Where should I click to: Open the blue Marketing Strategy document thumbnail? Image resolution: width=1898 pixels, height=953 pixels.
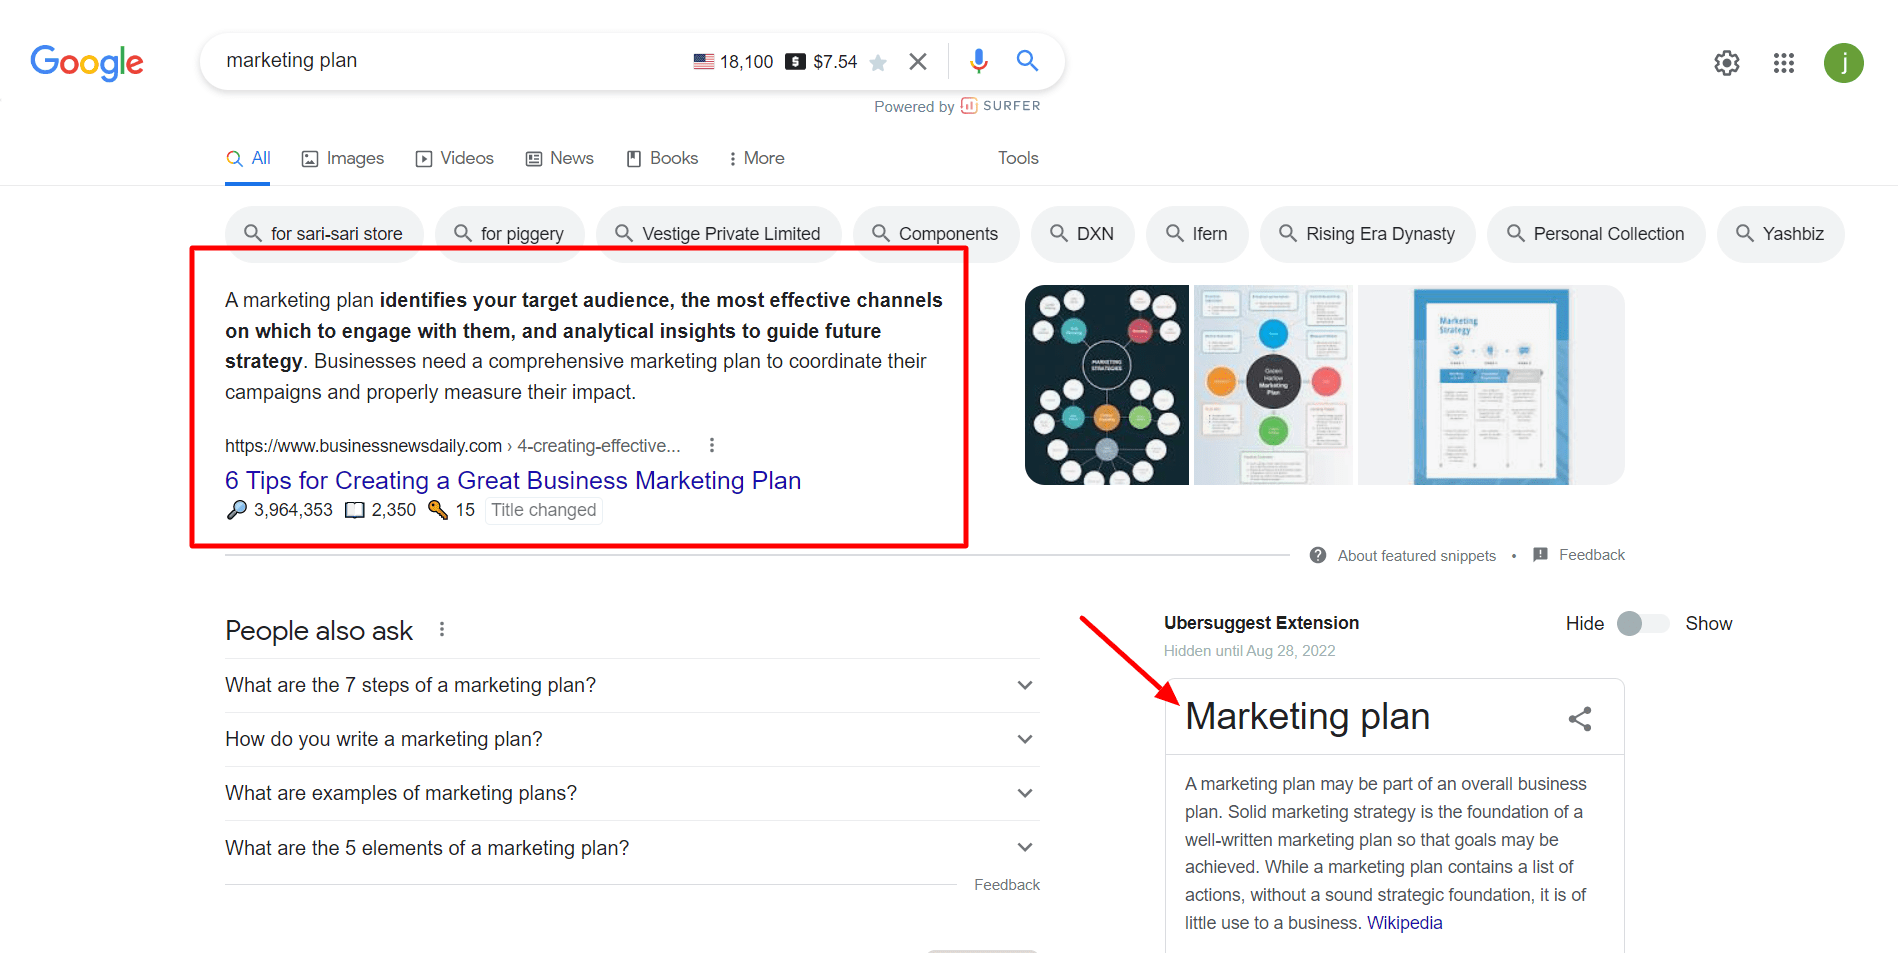[x=1491, y=385]
